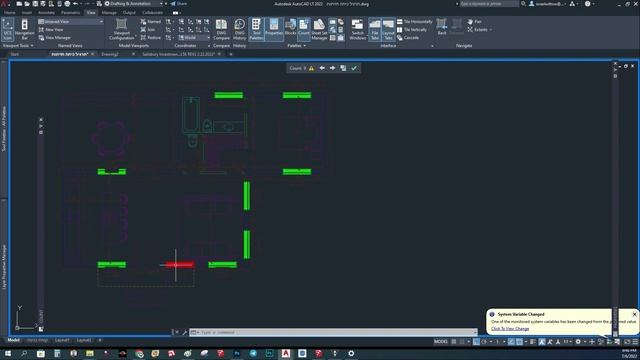640x360 pixels.
Task: Confirm count with green checkmark
Action: click(354, 68)
